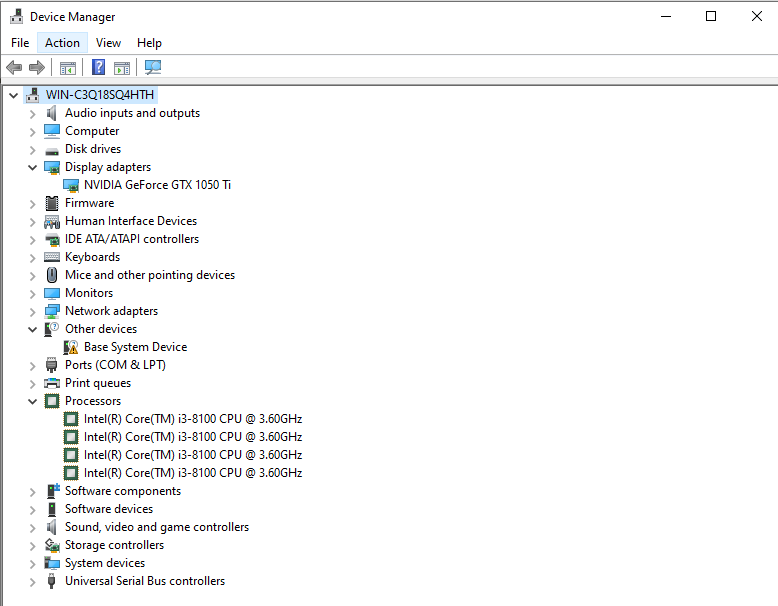Select the Monitors label
The image size is (778, 606).
pyautogui.click(x=89, y=293)
